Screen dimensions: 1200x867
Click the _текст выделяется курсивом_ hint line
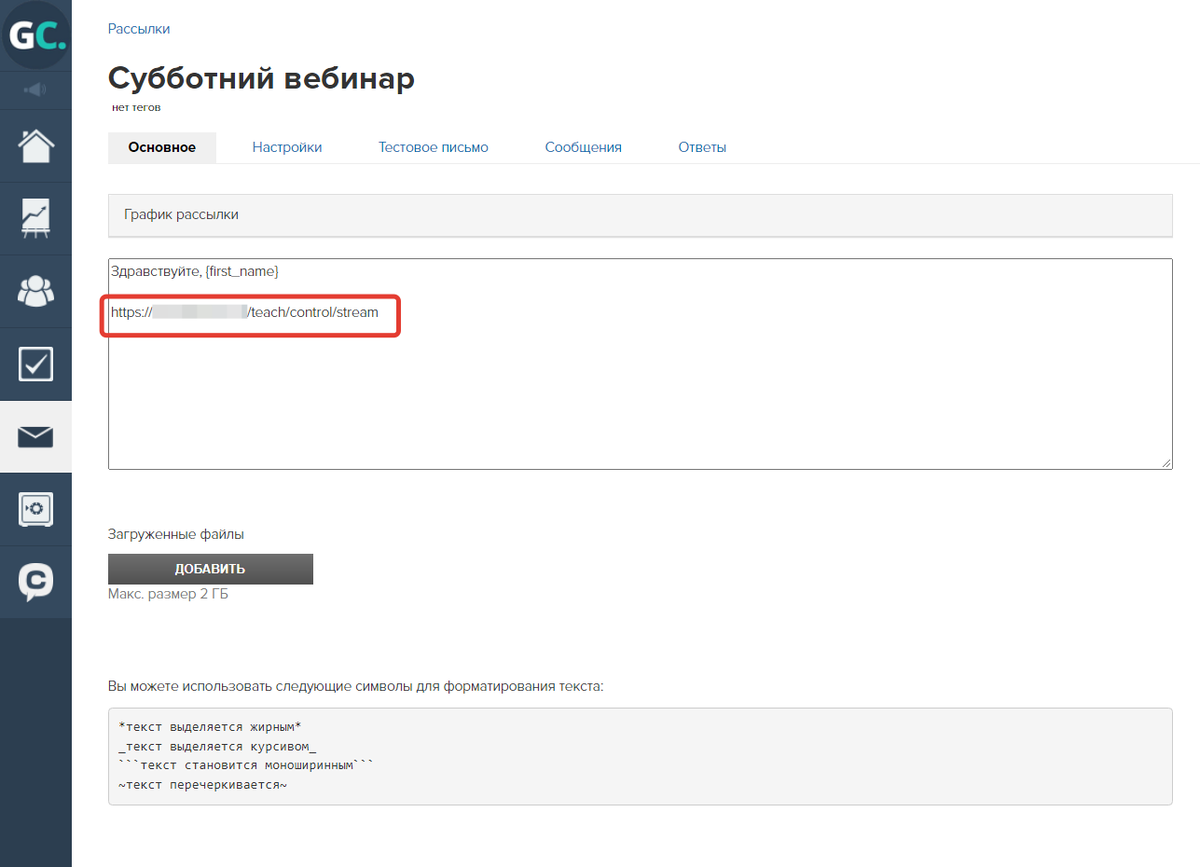coord(217,746)
